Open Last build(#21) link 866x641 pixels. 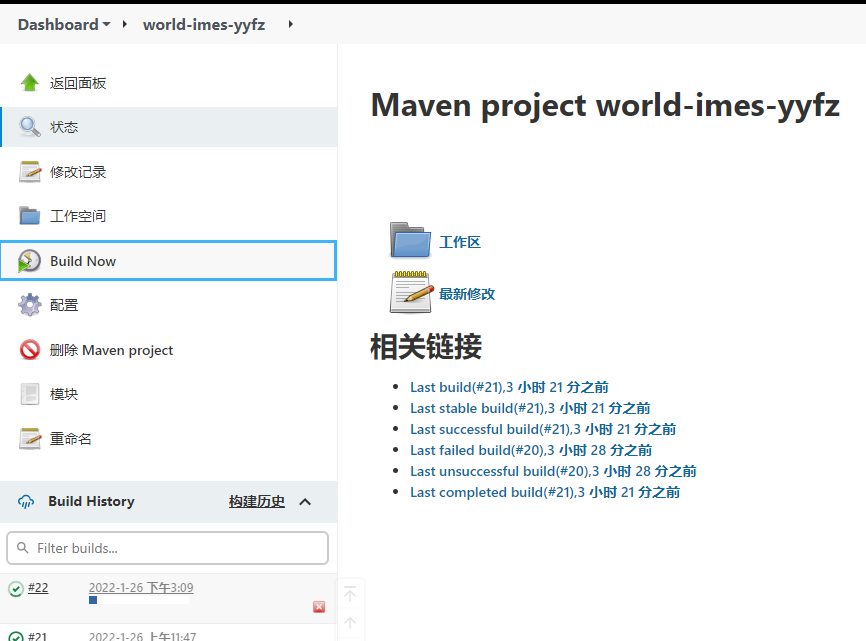(x=509, y=387)
